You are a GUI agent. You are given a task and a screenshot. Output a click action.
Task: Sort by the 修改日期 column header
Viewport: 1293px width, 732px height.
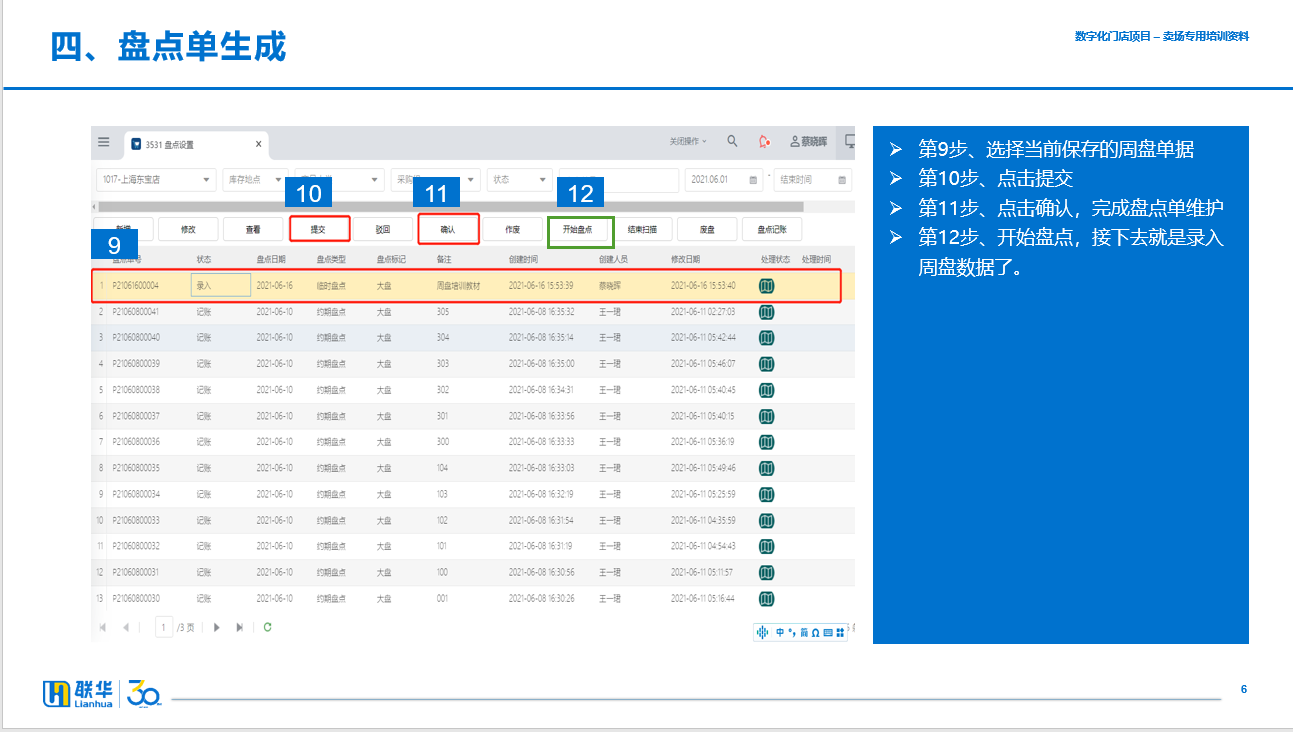686,259
